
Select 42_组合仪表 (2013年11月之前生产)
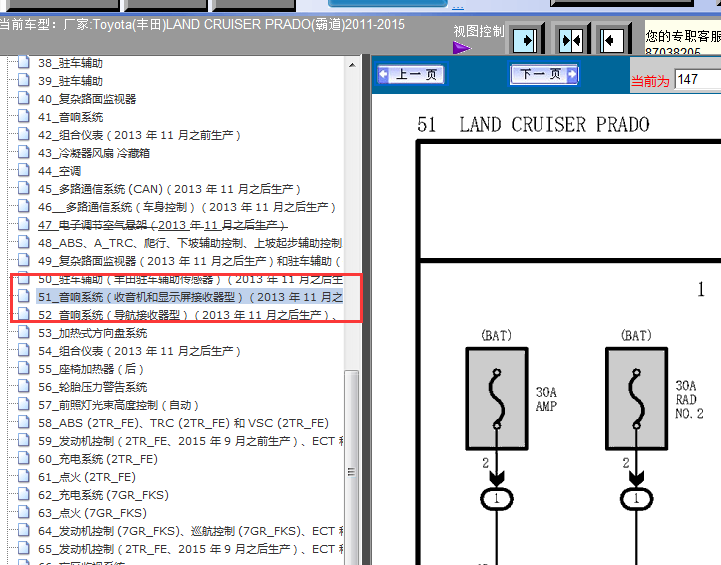point(139,135)
